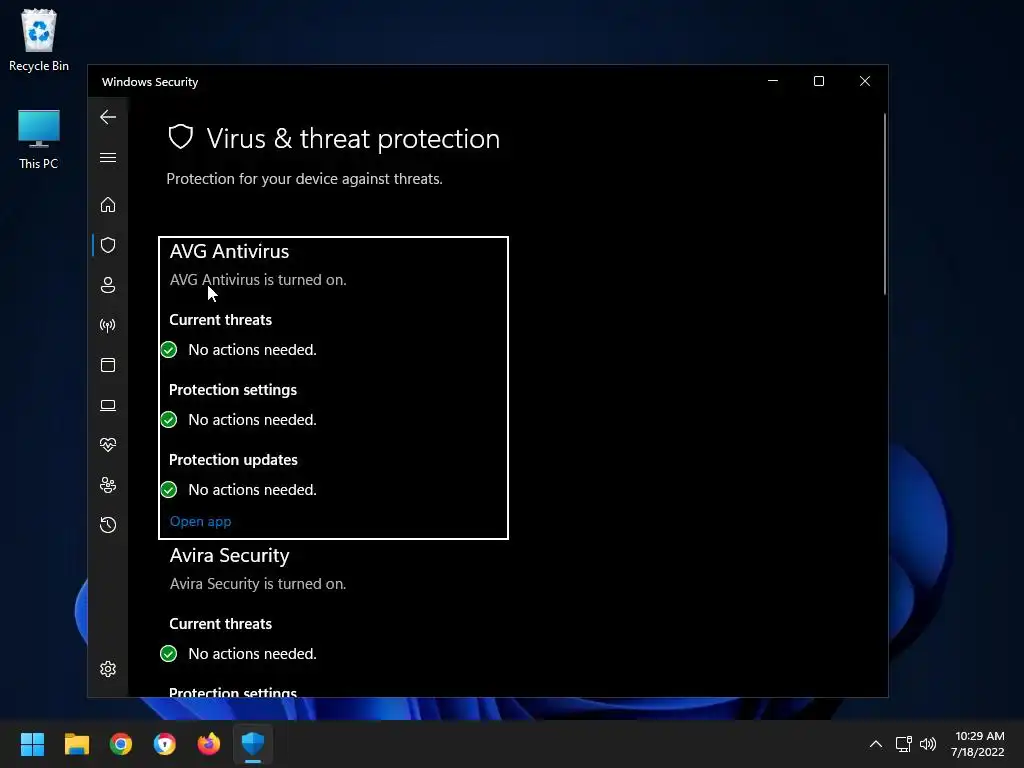Click 'AVG Antivirus is turned on.' text
1024x768 pixels.
pos(258,280)
